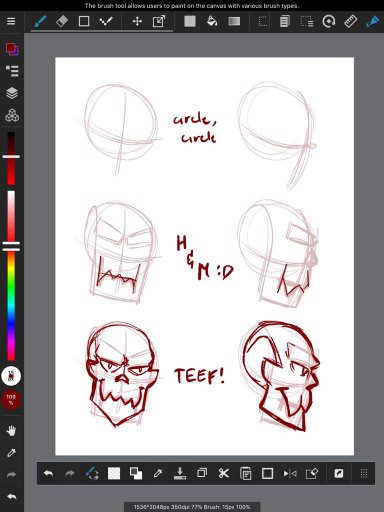Image resolution: width=384 pixels, height=512 pixels.
Task: Open the hamburger main menu
Action: tap(11, 21)
